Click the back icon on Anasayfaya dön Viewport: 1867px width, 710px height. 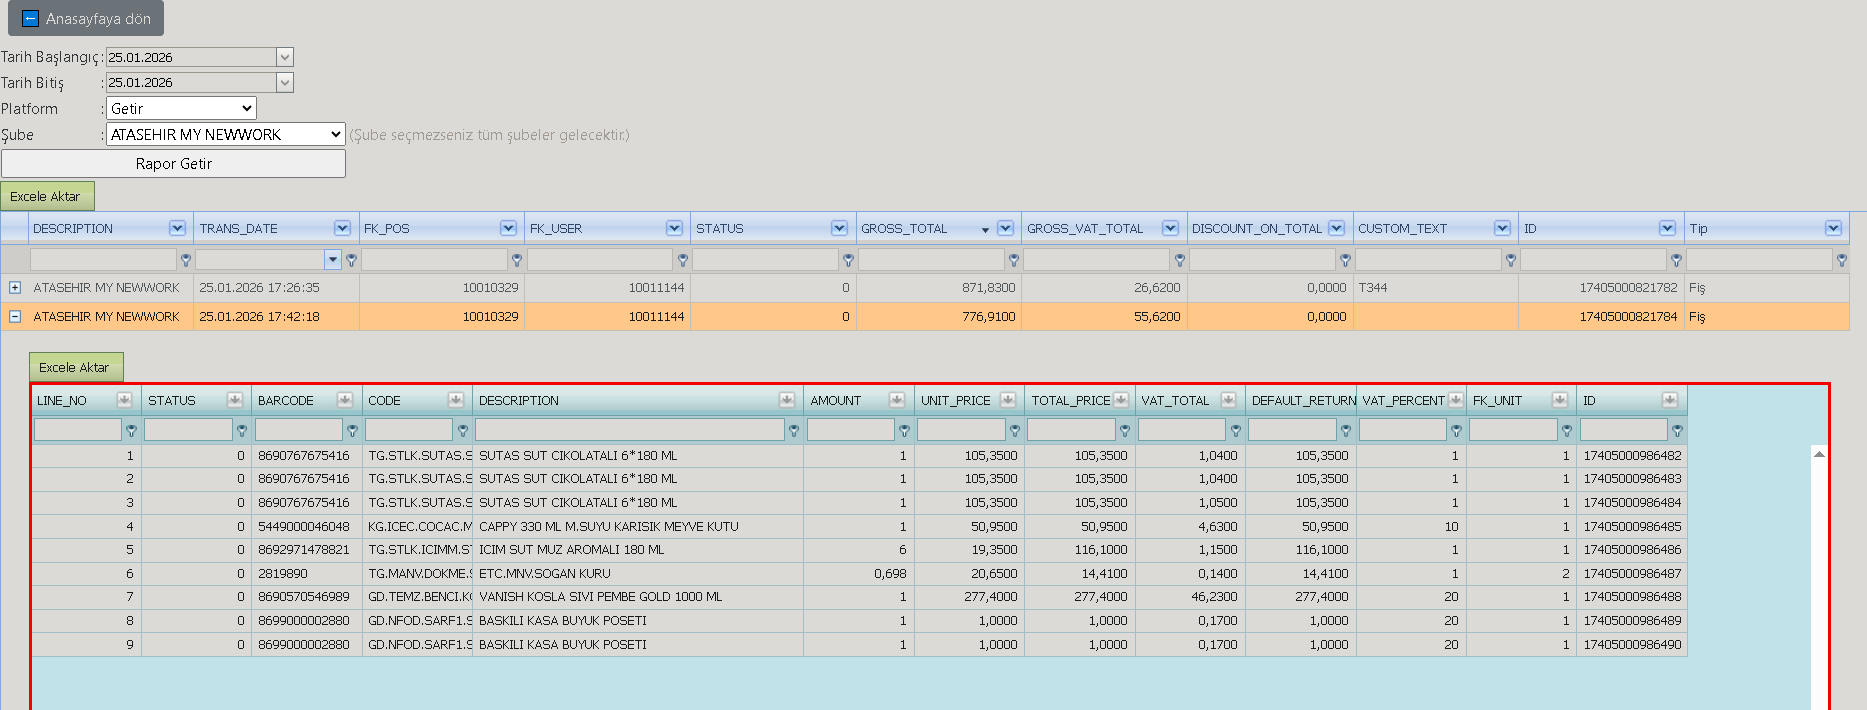tap(30, 19)
